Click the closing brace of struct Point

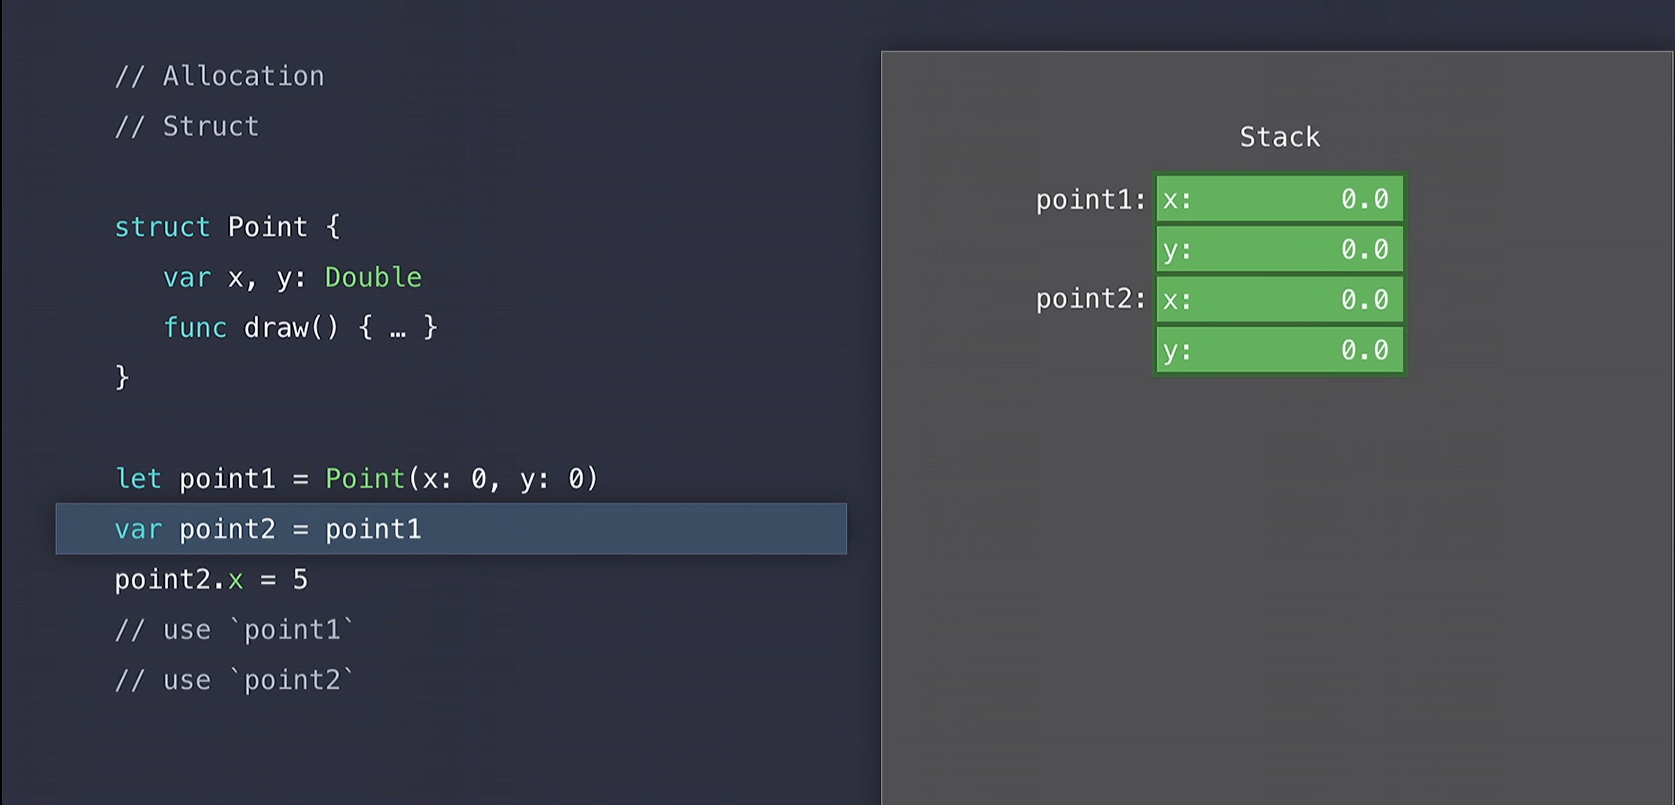point(122,377)
